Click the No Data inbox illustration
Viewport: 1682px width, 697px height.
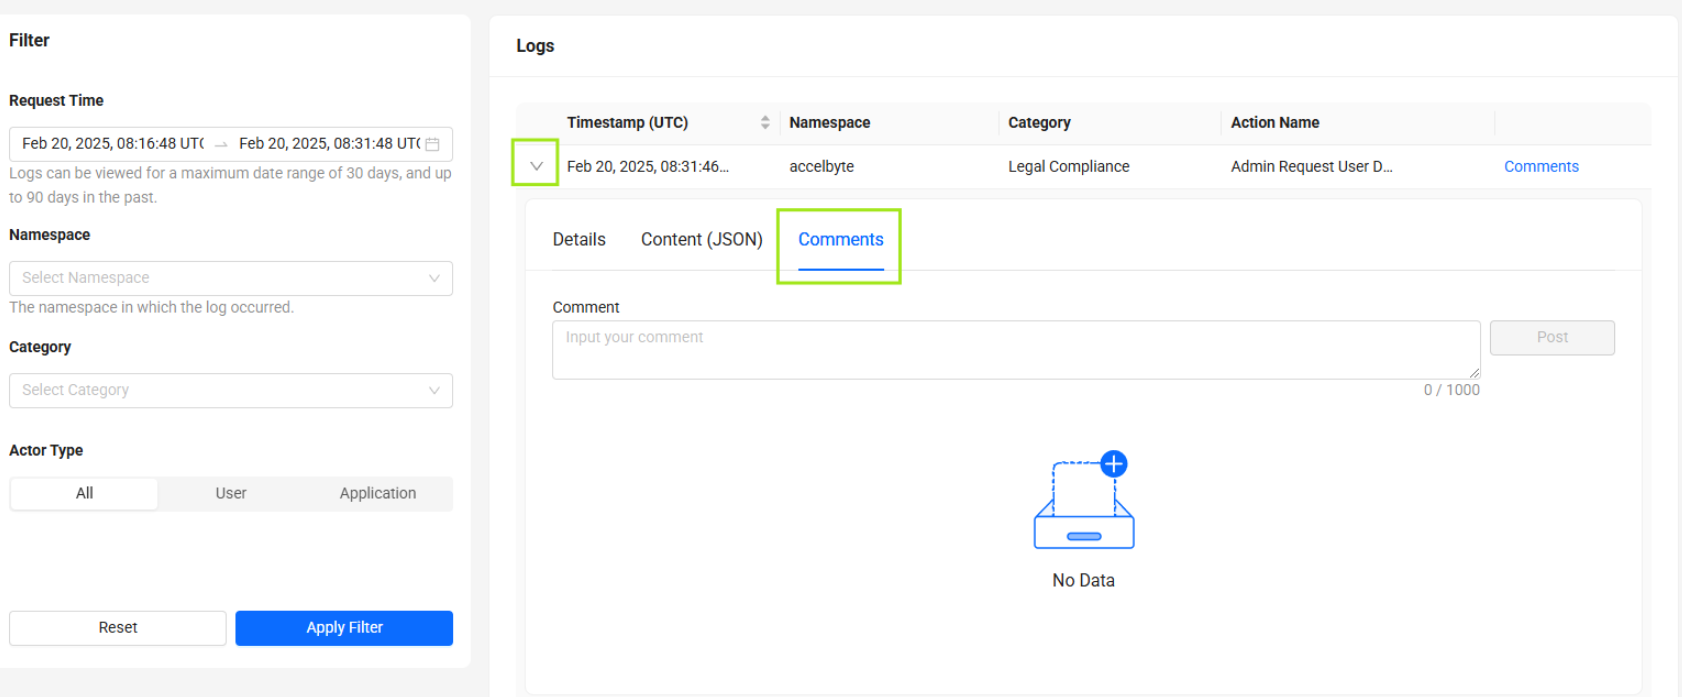pos(1084,500)
